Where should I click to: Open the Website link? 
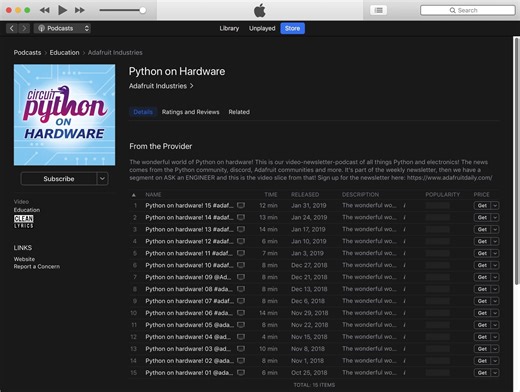tap(24, 259)
